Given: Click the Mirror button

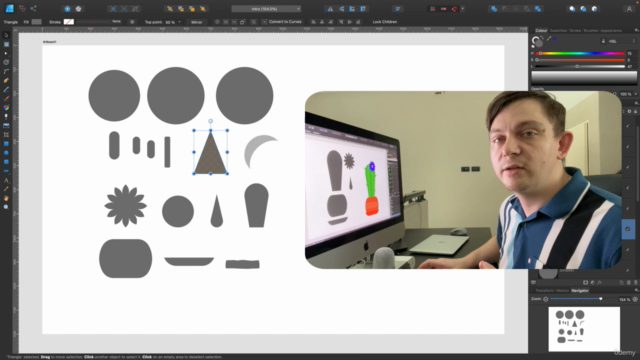Looking at the screenshot, I should [196, 22].
